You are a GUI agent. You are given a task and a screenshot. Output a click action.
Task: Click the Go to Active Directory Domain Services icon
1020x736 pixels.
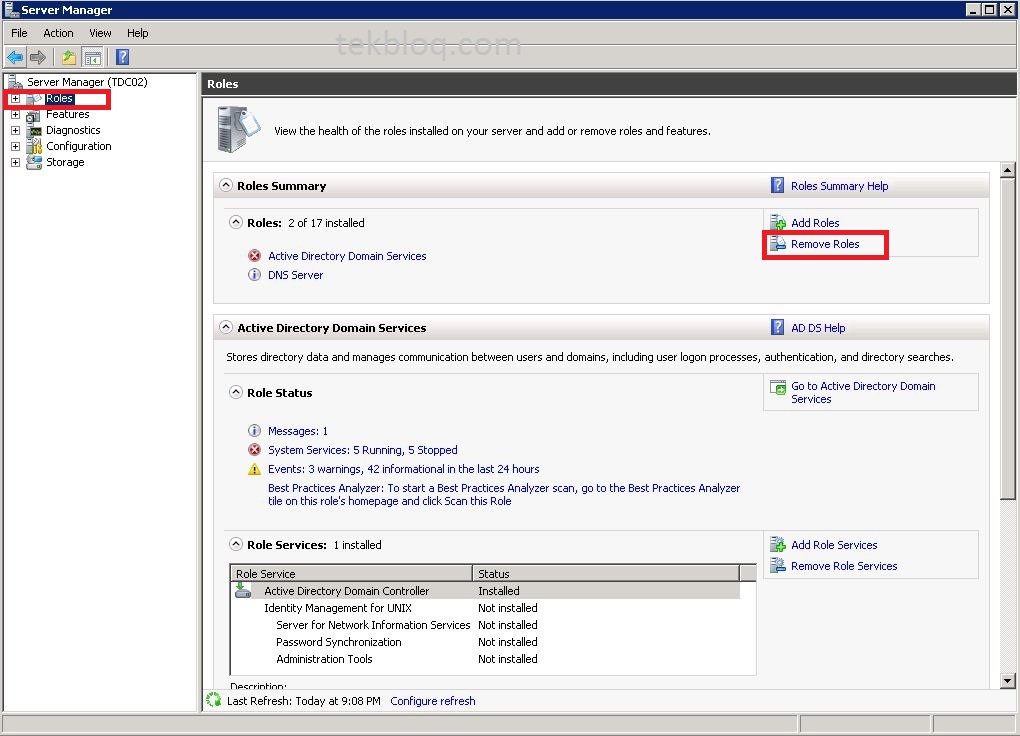click(x=778, y=387)
